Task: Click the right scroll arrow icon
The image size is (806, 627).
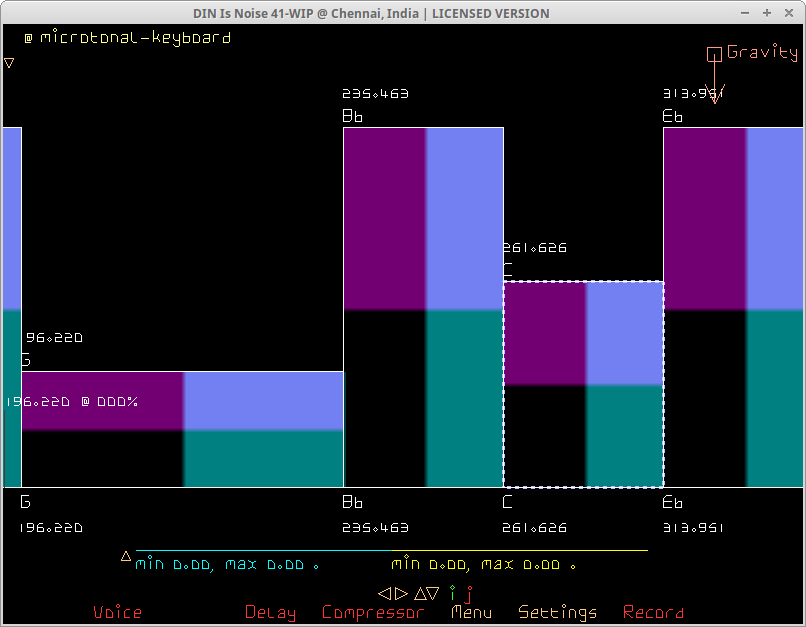Action: click(x=401, y=593)
